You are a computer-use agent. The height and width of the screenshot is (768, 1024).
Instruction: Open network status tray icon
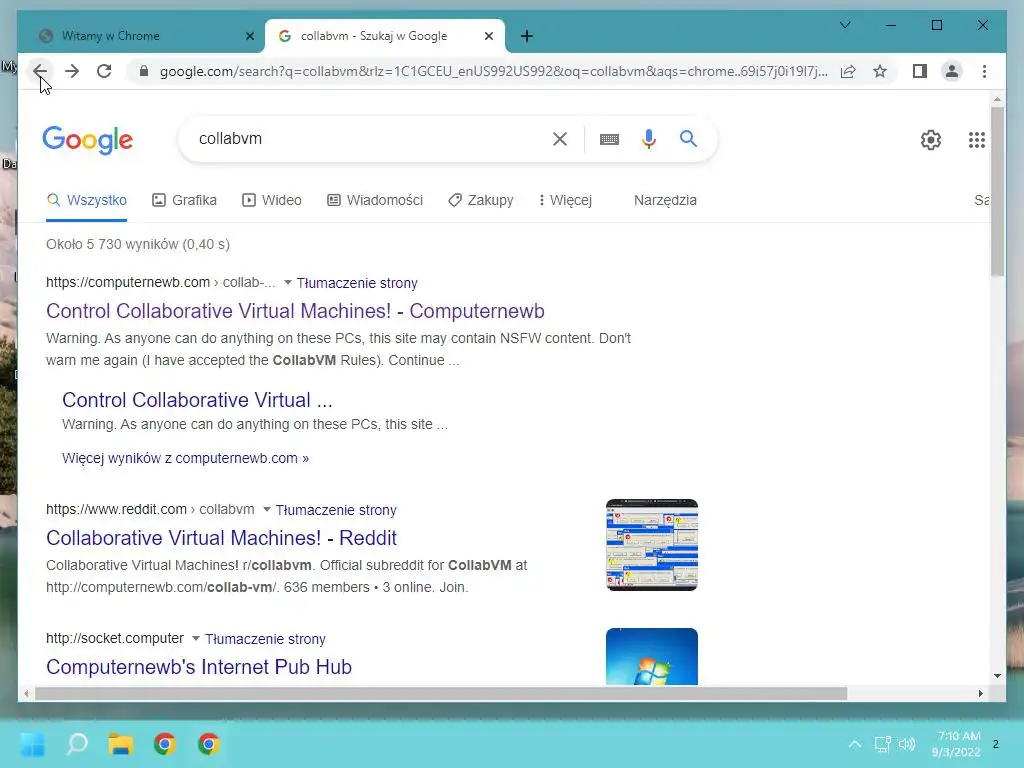click(882, 744)
